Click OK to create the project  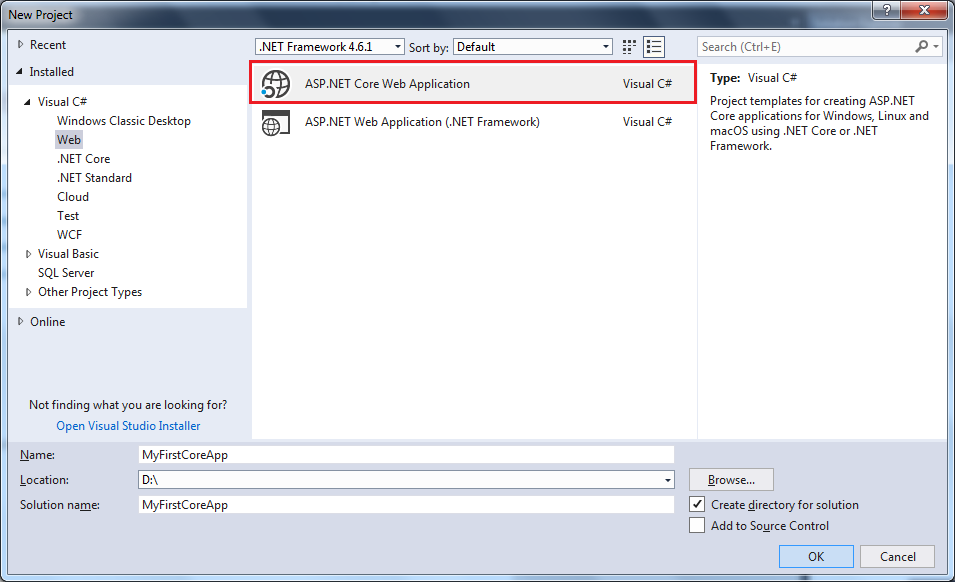[x=816, y=556]
